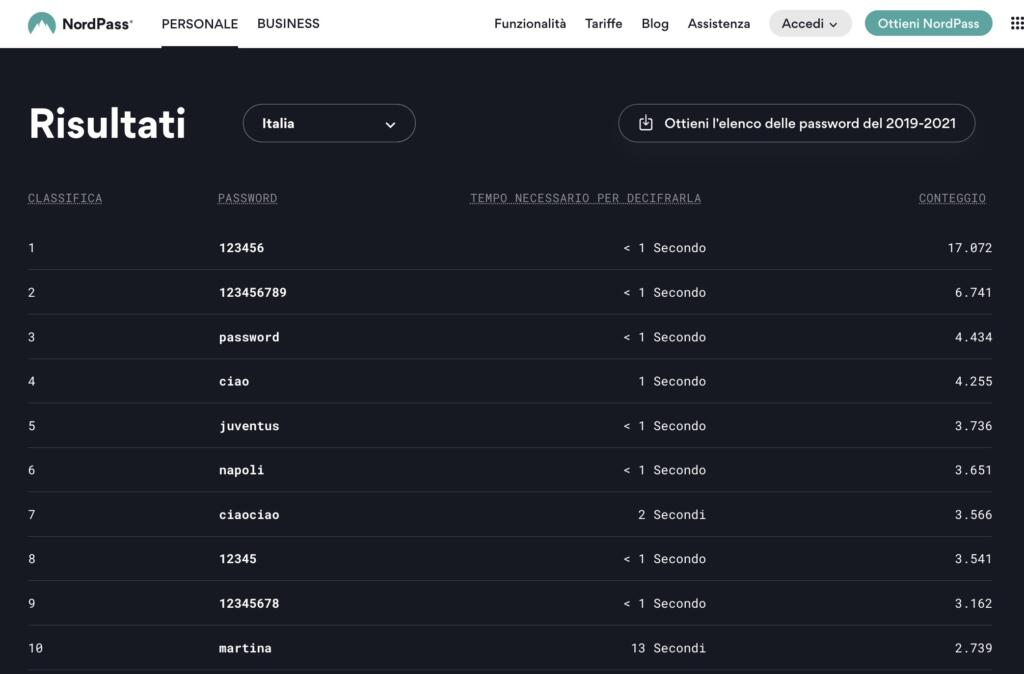
Task: Sort by Tempo necessario per decifrarla header
Action: coord(585,198)
